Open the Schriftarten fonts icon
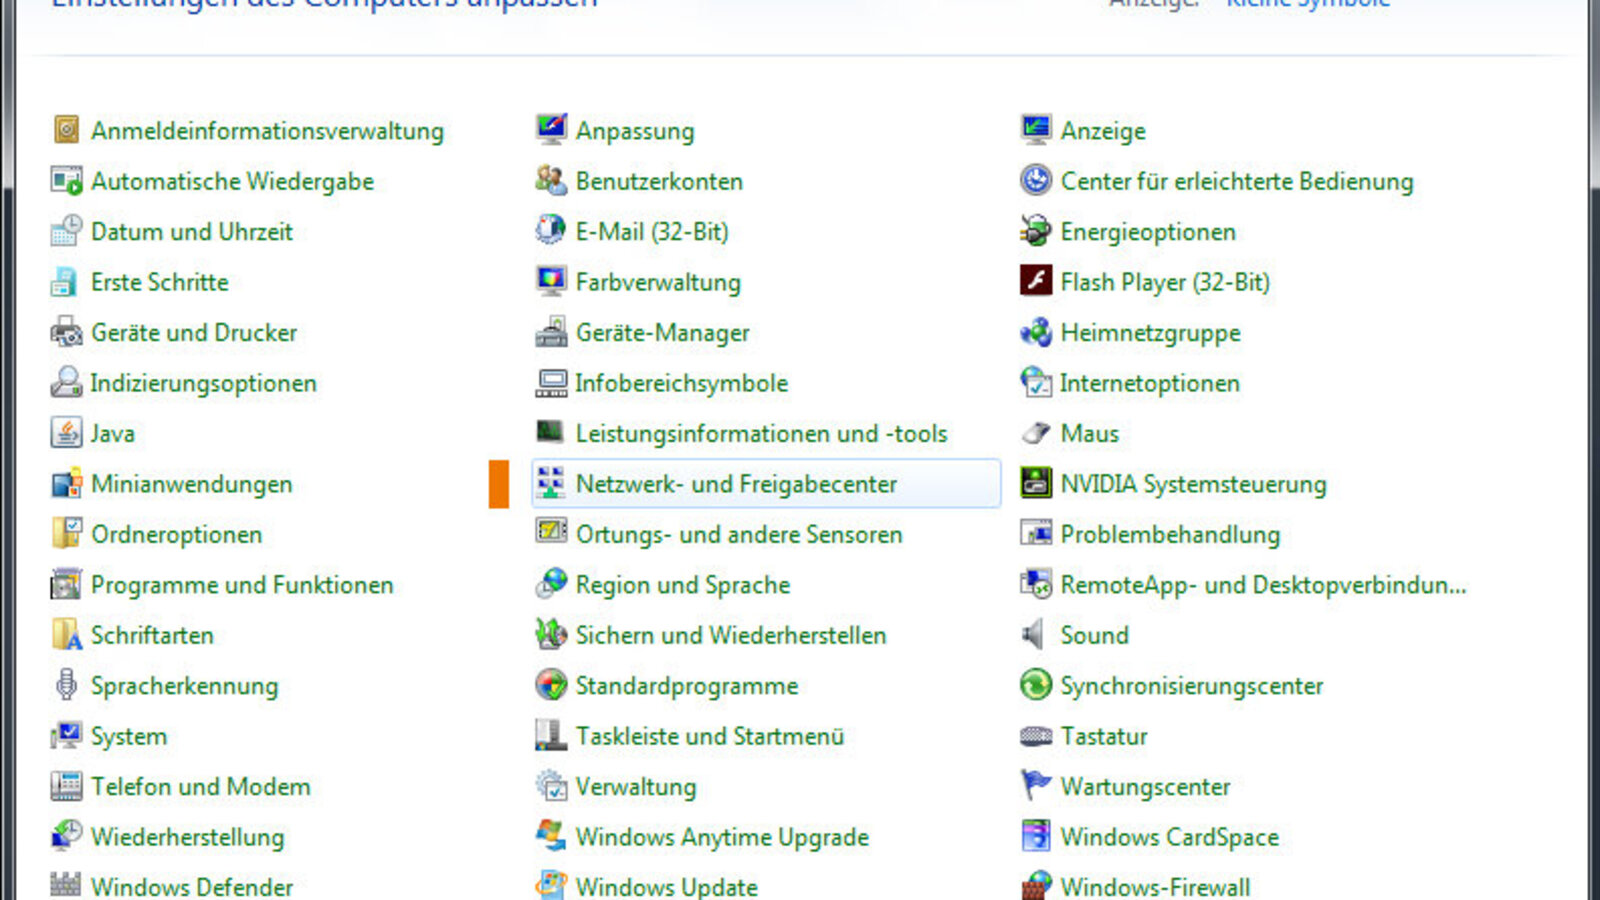Viewport: 1600px width, 900px height. pos(66,635)
